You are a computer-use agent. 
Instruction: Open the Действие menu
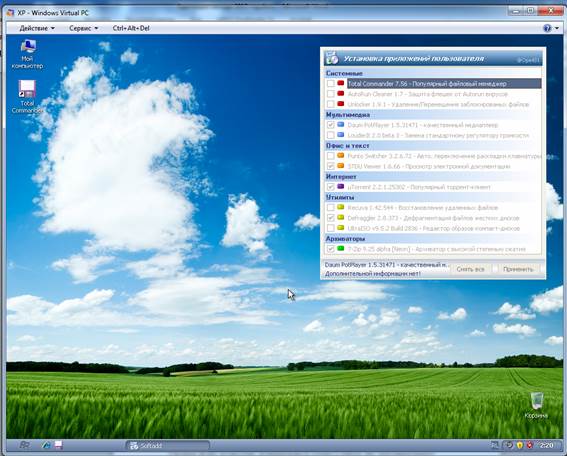point(37,28)
